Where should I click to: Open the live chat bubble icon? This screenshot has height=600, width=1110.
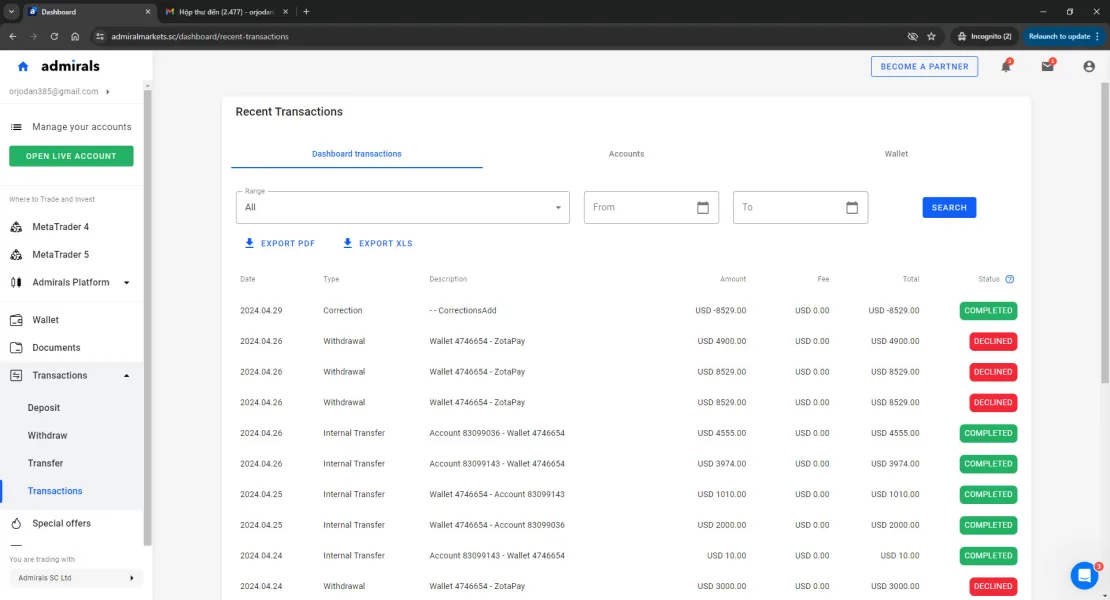(x=1084, y=576)
